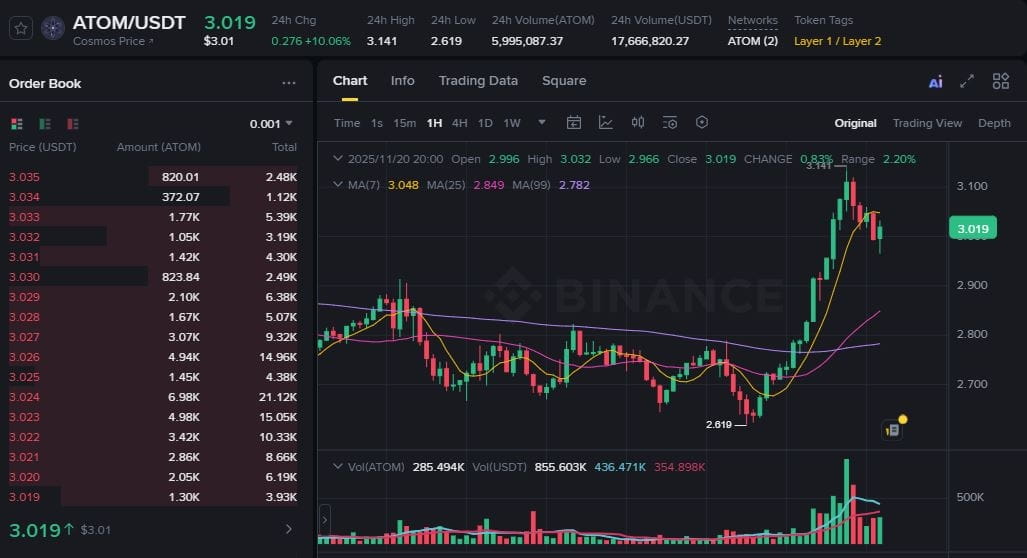Click the order list display settings icon

tap(670, 123)
